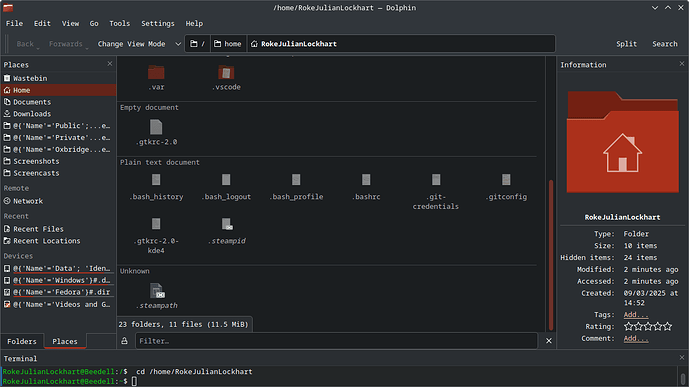Select the .gtkrc-2.0-kde4 file icon
689x387 pixels.
click(156, 224)
